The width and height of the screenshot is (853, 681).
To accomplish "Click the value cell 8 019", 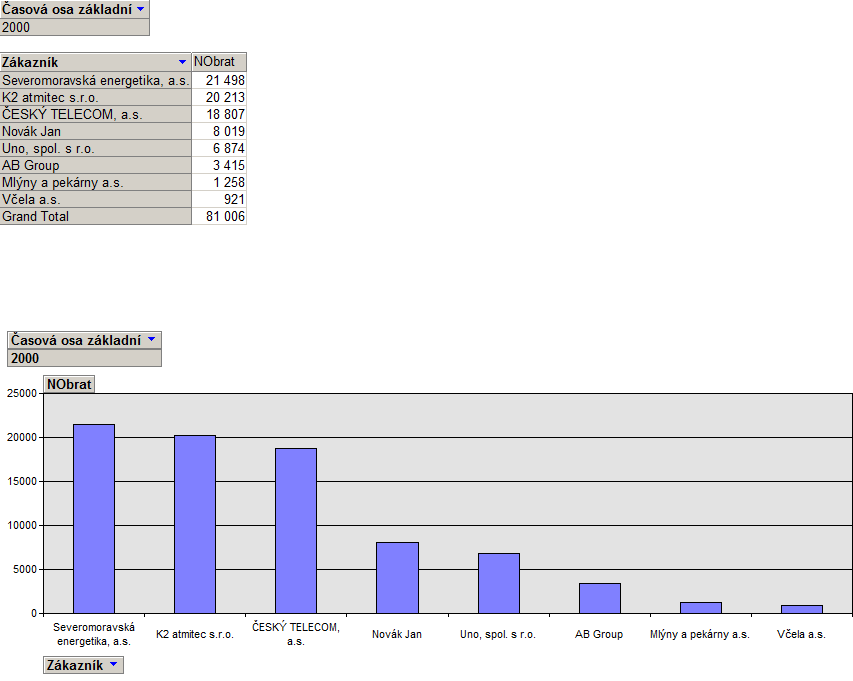I will click(219, 131).
